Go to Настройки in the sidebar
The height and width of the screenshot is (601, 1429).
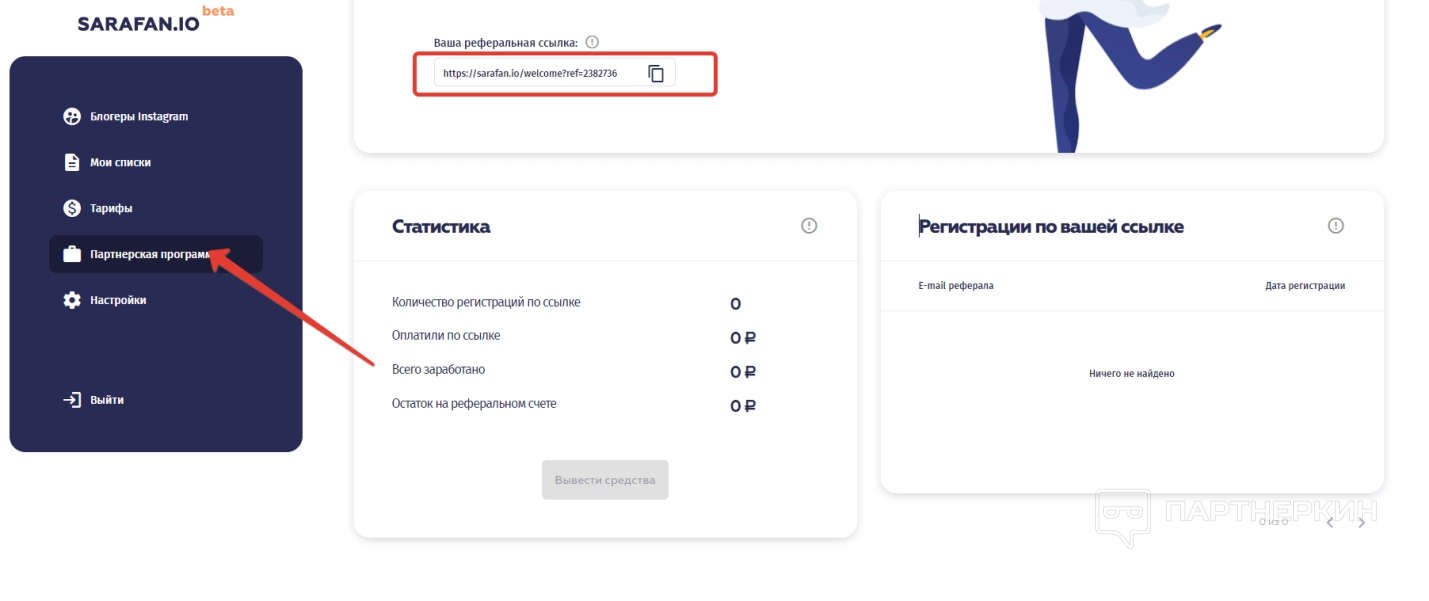pos(118,300)
